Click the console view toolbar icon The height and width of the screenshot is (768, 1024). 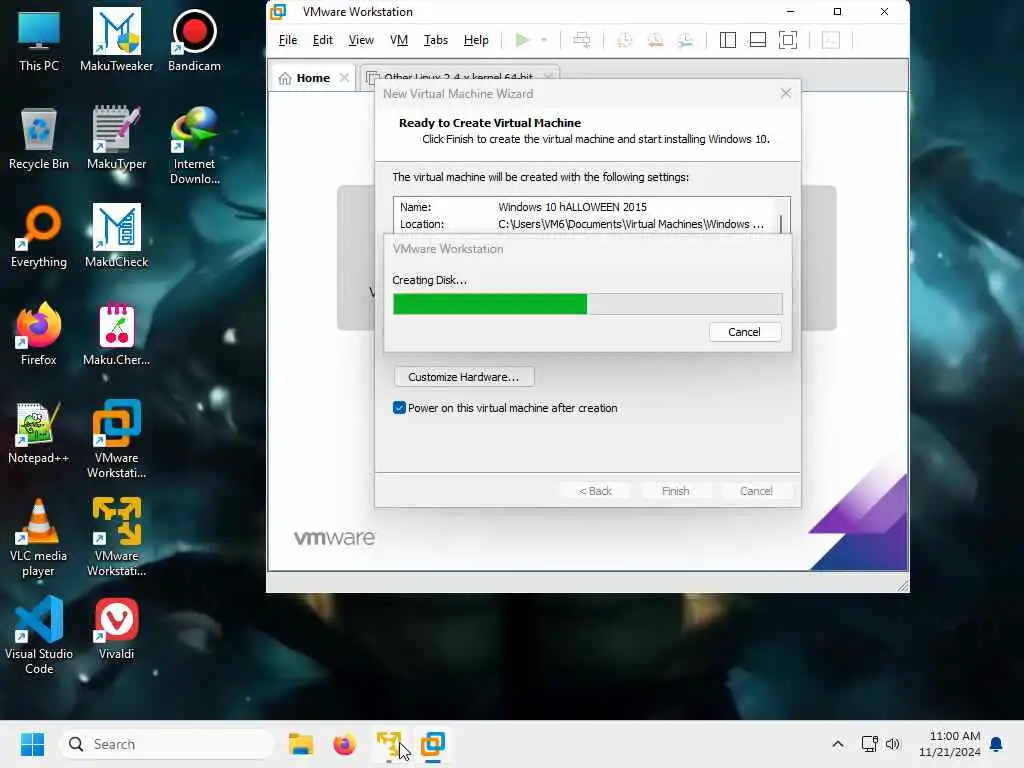(831, 40)
